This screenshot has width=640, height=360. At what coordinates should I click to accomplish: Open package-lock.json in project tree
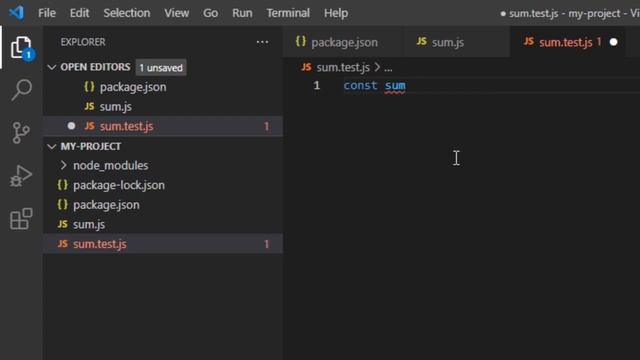click(x=163, y=185)
